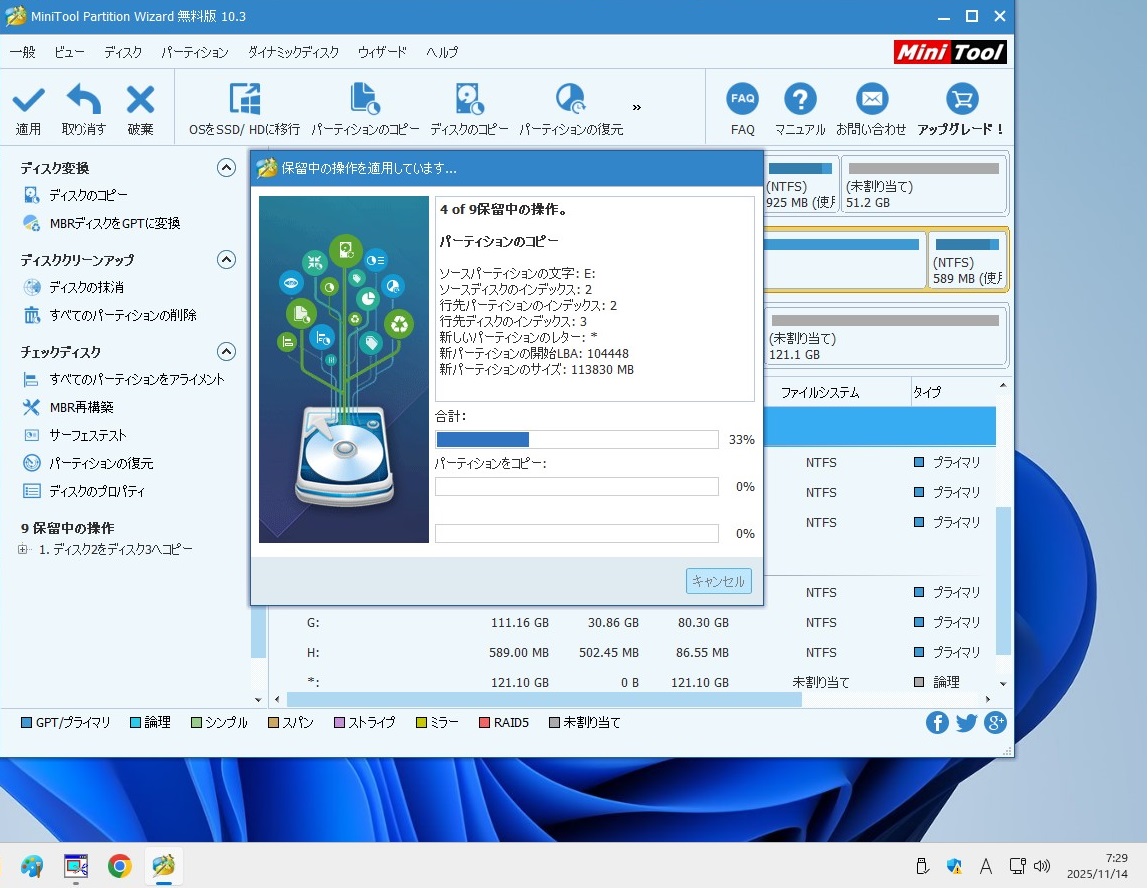Select the パーティションのコピー toolbar icon
The image size is (1148, 888).
pos(364,100)
